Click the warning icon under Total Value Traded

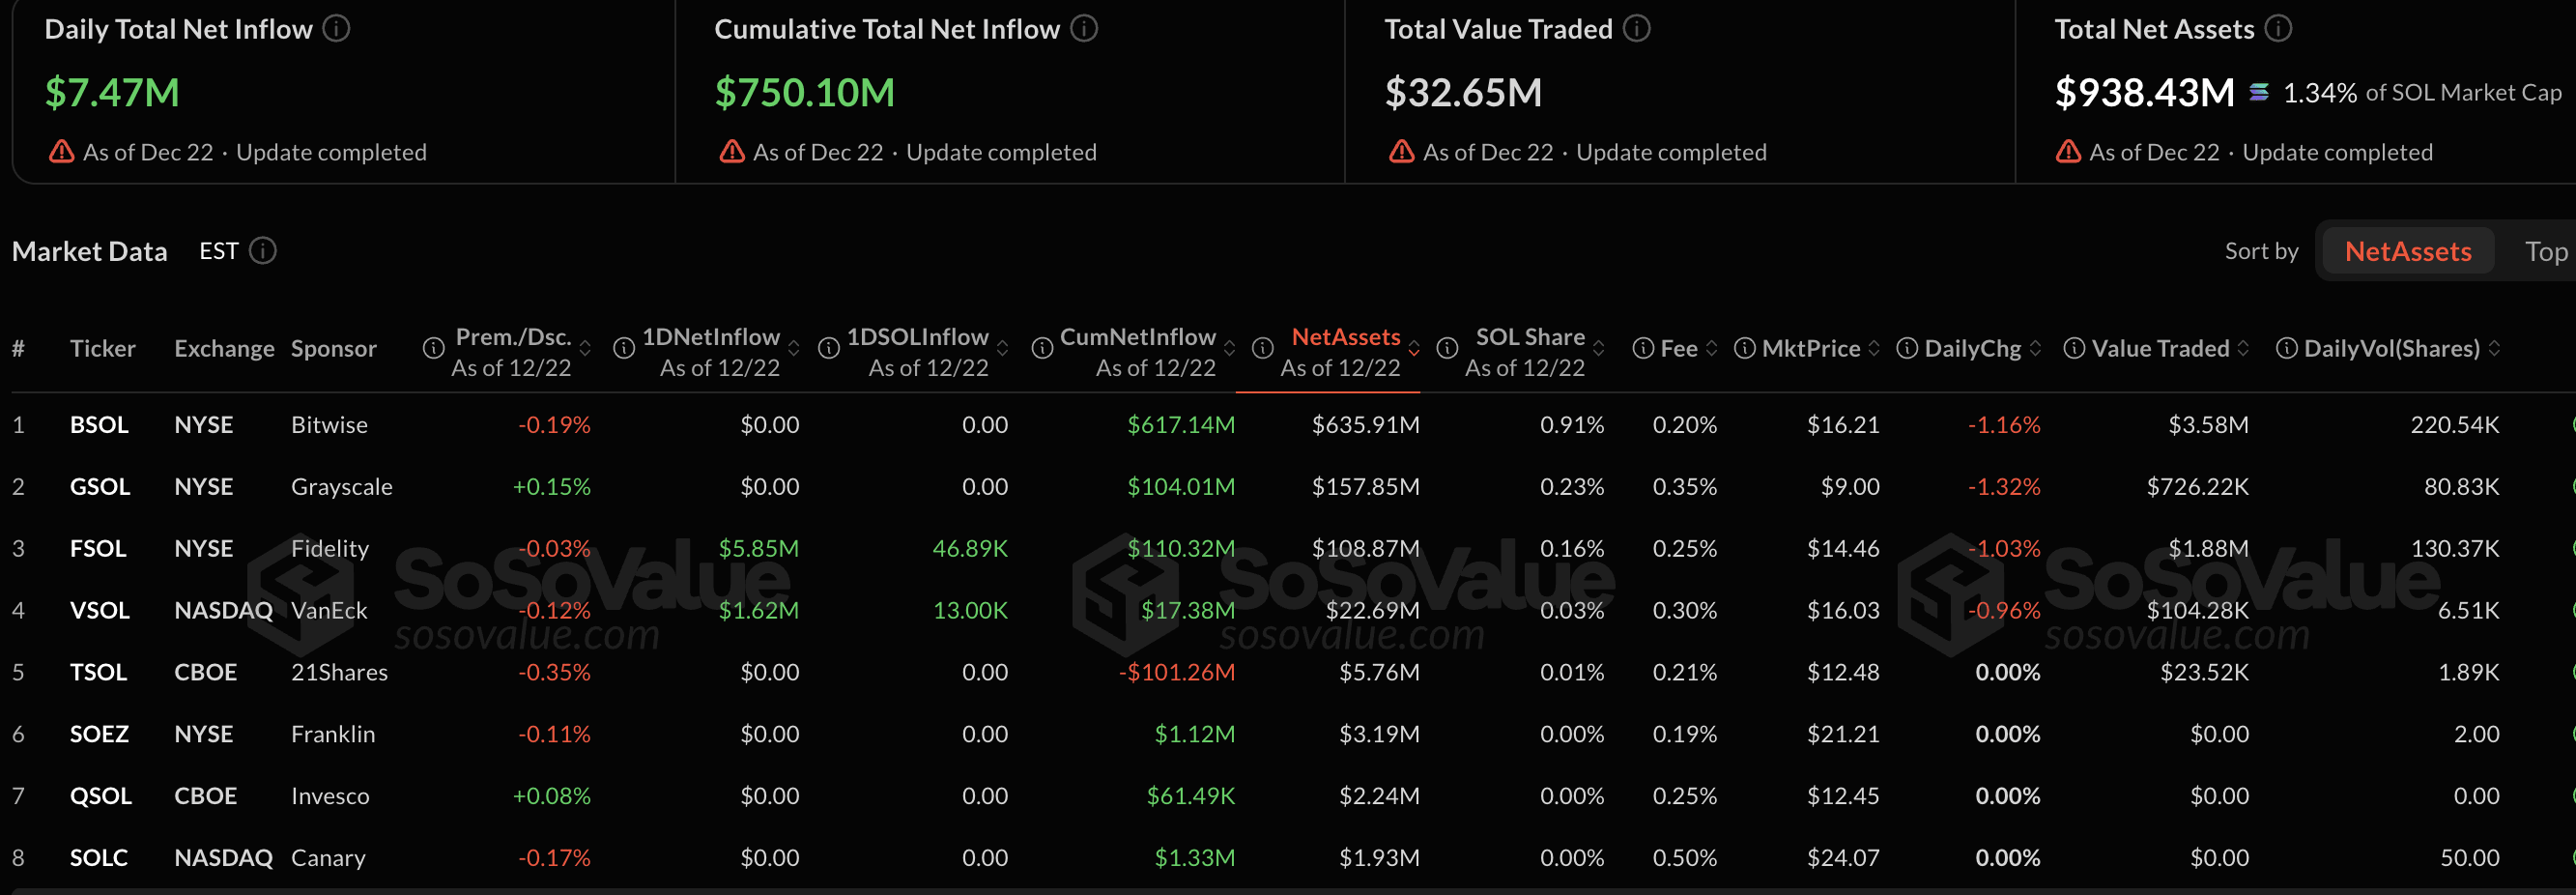pos(1402,152)
